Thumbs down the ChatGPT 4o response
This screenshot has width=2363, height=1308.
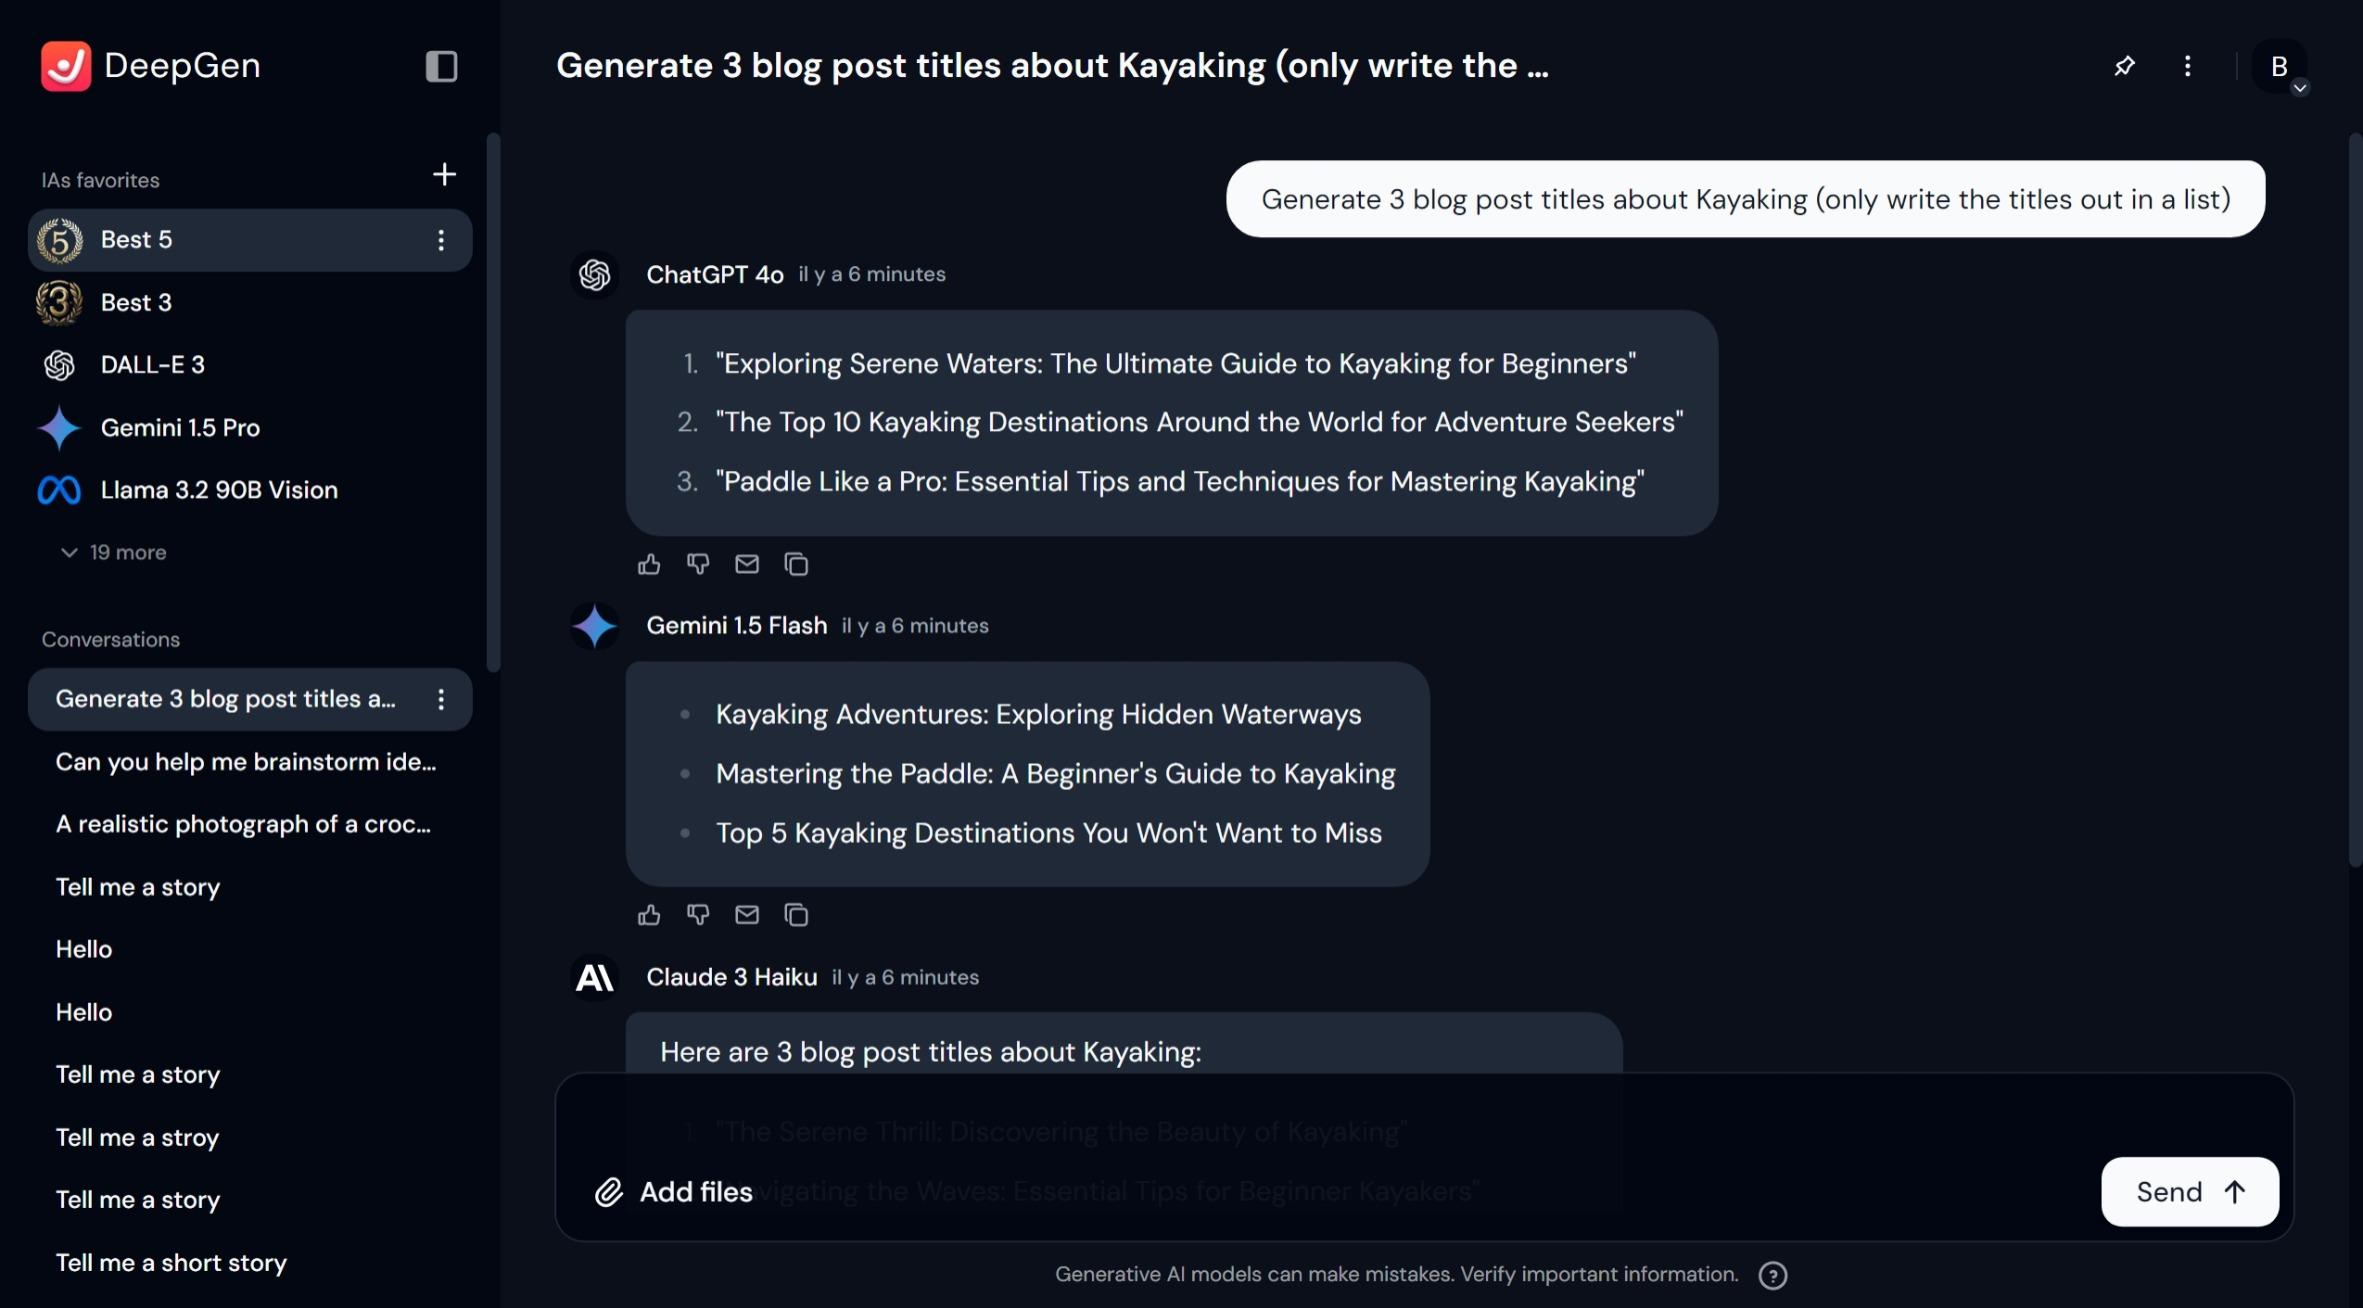[x=698, y=564]
